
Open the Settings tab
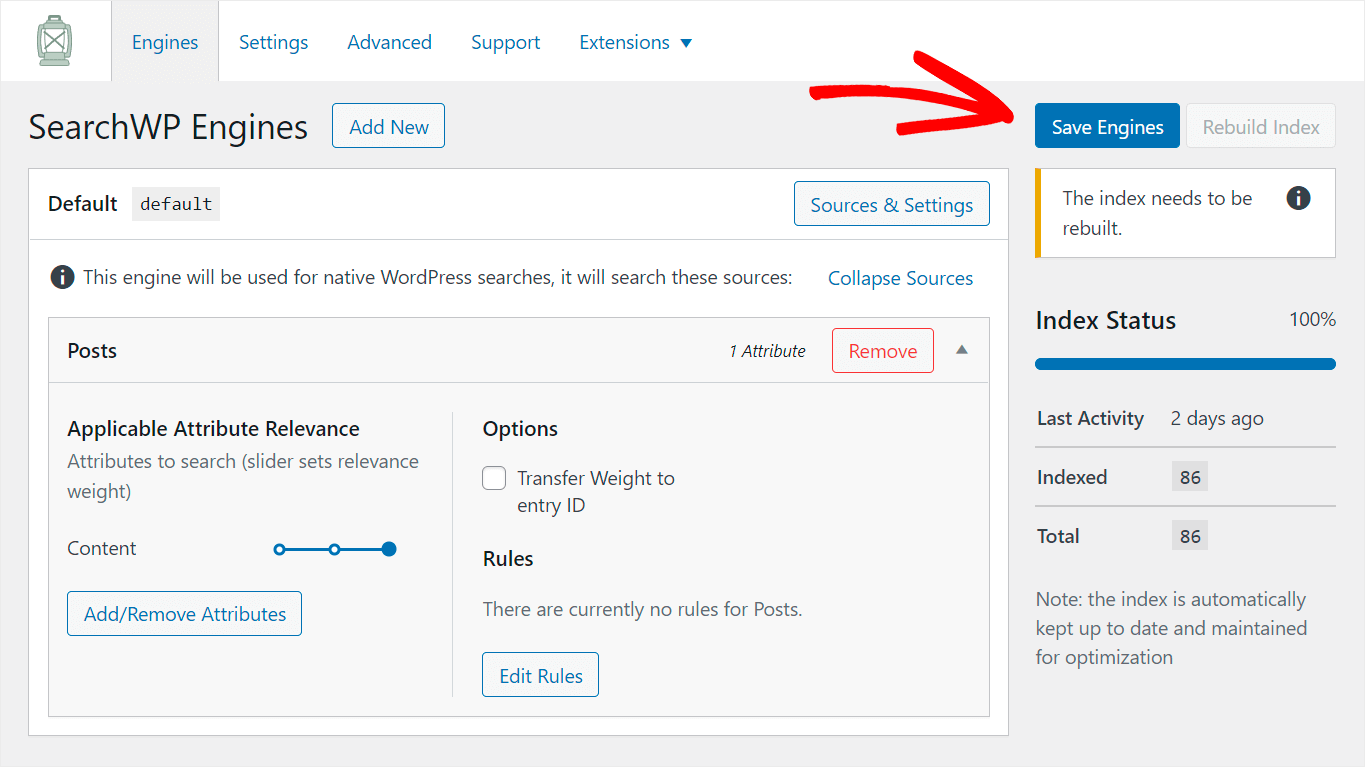click(x=273, y=42)
